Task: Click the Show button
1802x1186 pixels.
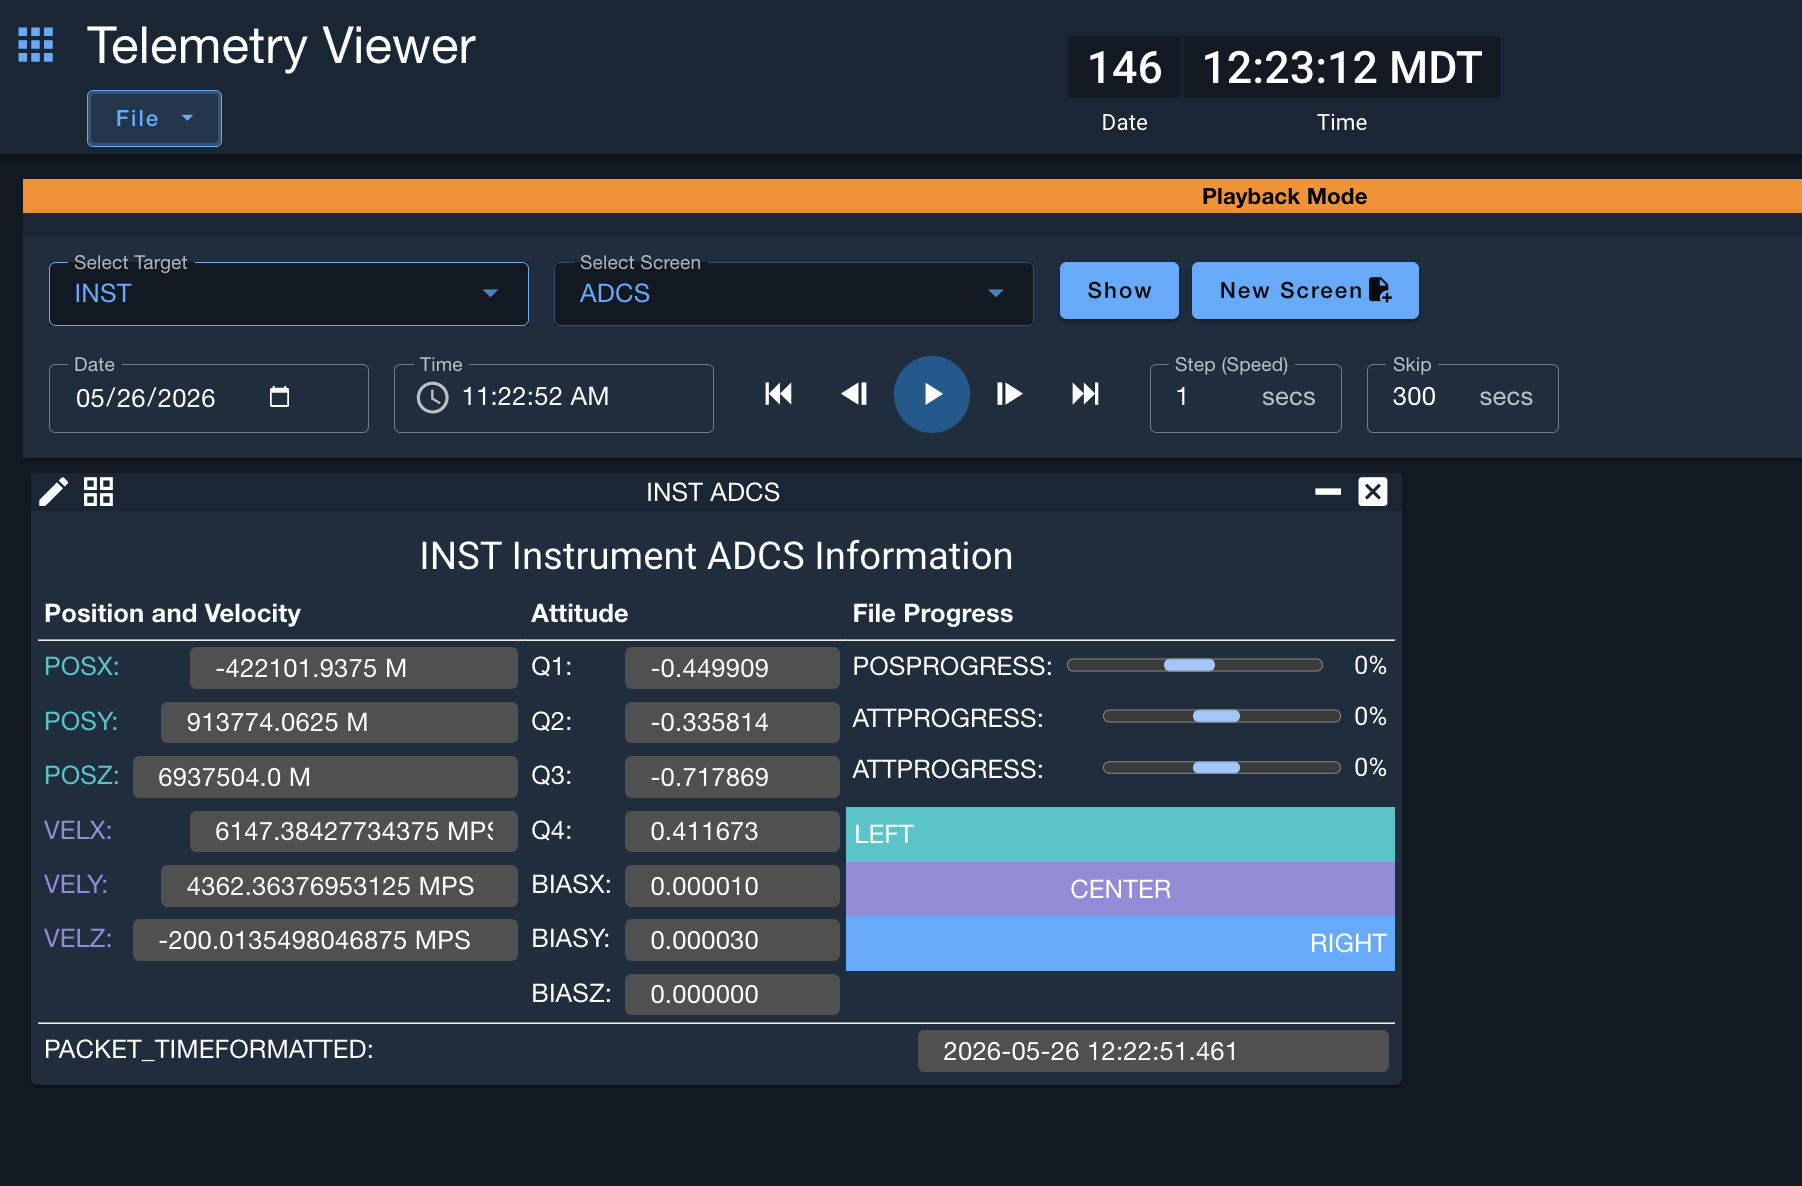Action: [1119, 290]
